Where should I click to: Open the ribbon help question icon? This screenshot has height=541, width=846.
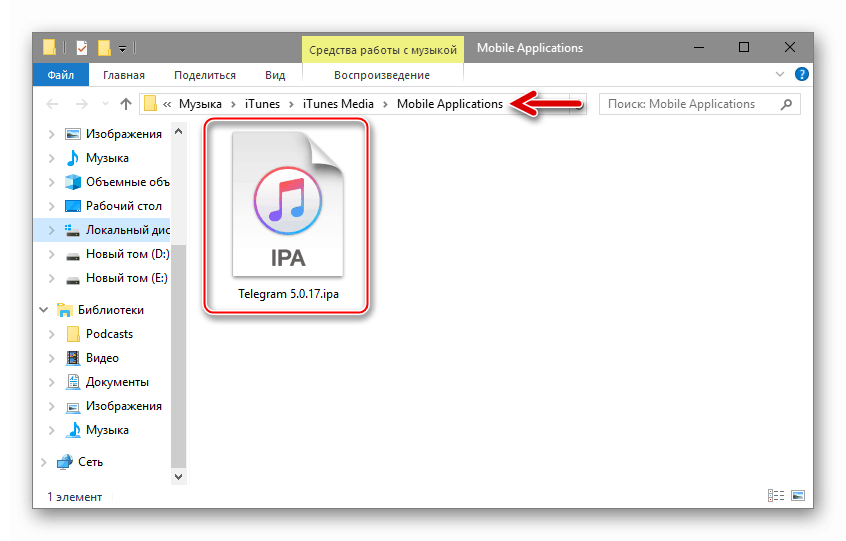tap(802, 74)
